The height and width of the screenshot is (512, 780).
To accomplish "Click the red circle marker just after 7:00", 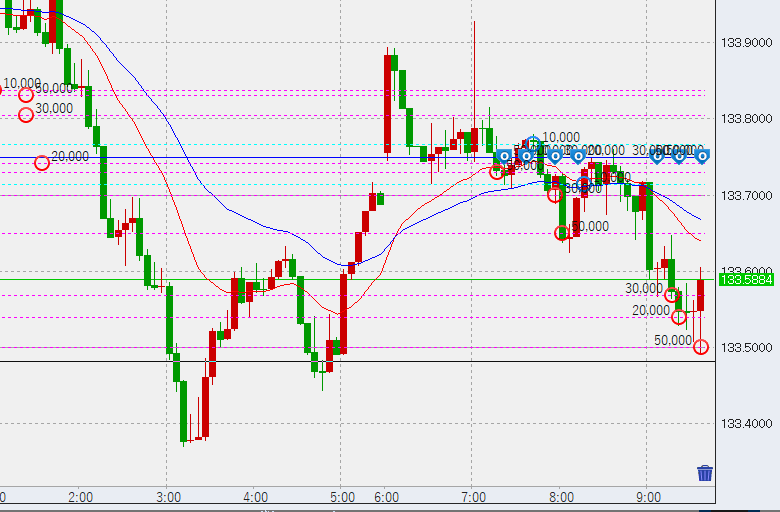I will point(497,172).
